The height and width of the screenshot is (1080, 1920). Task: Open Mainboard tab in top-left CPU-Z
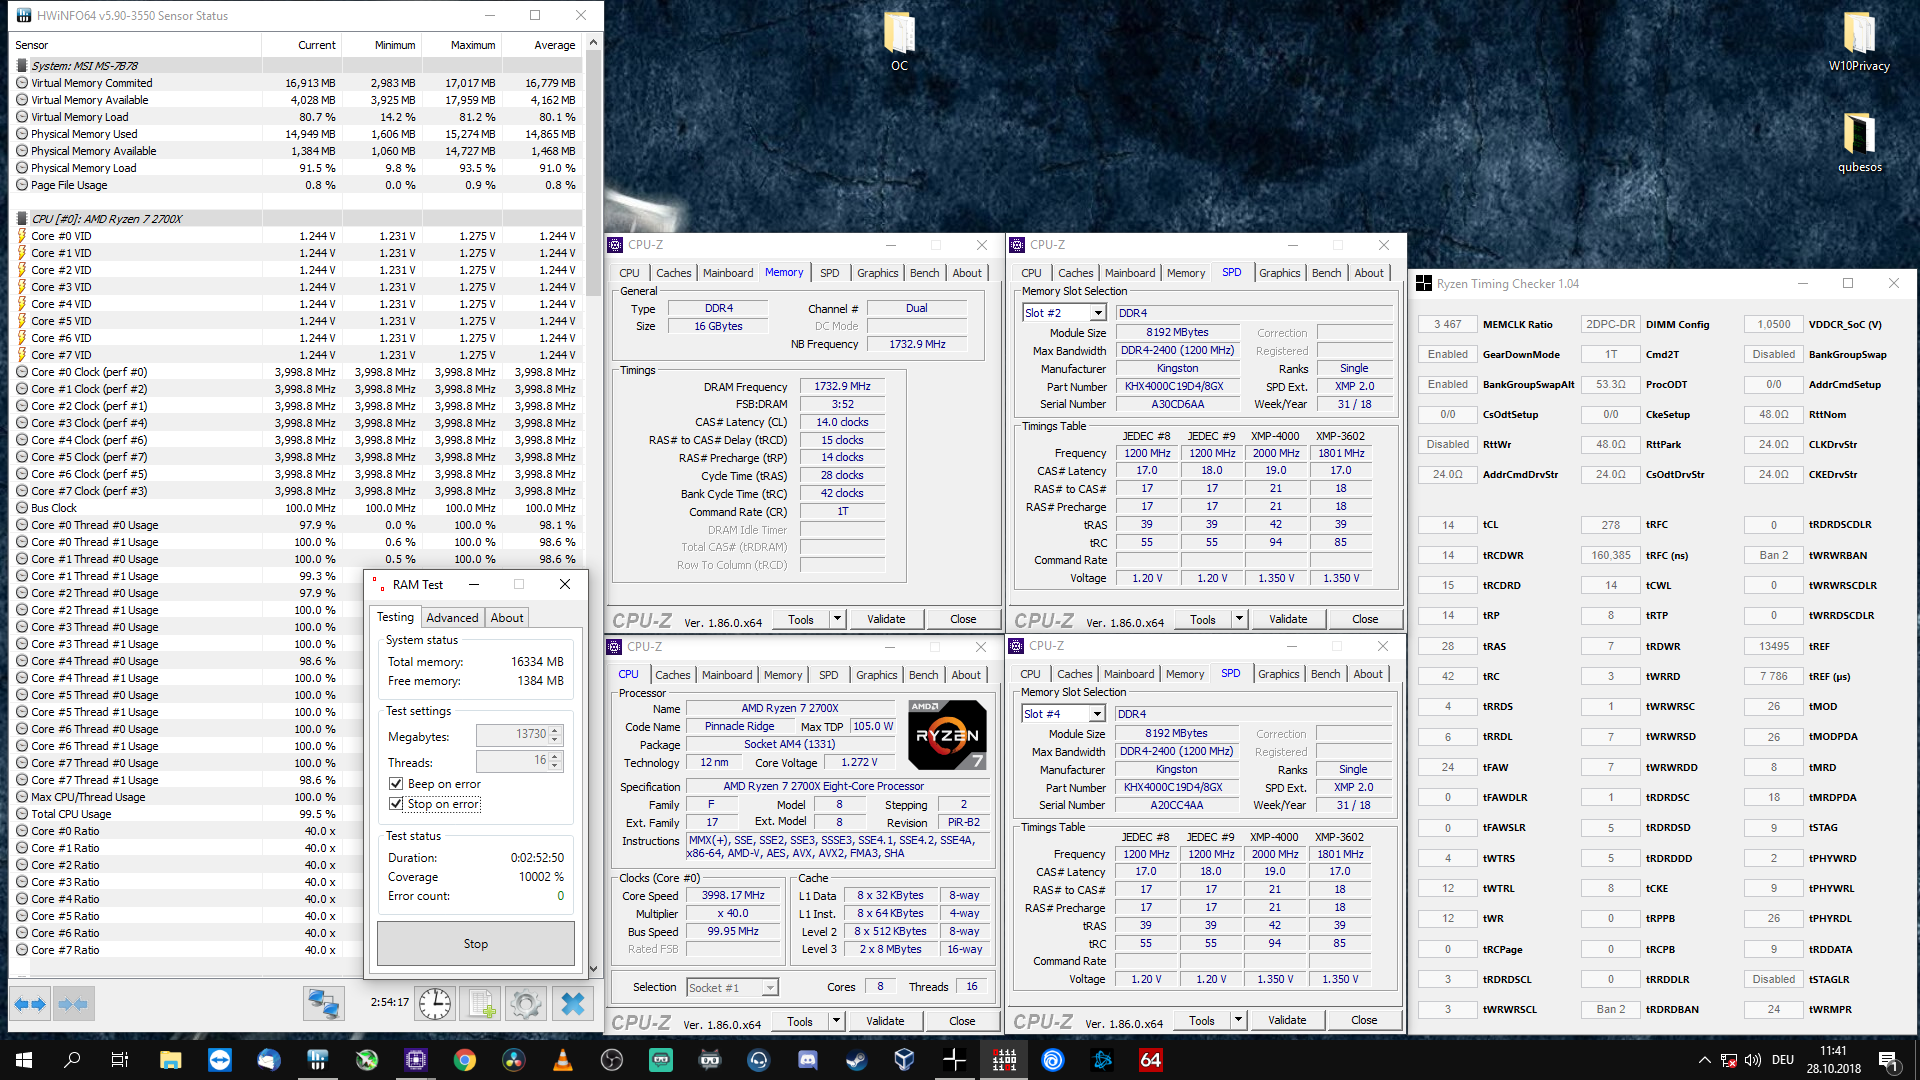pos(728,273)
